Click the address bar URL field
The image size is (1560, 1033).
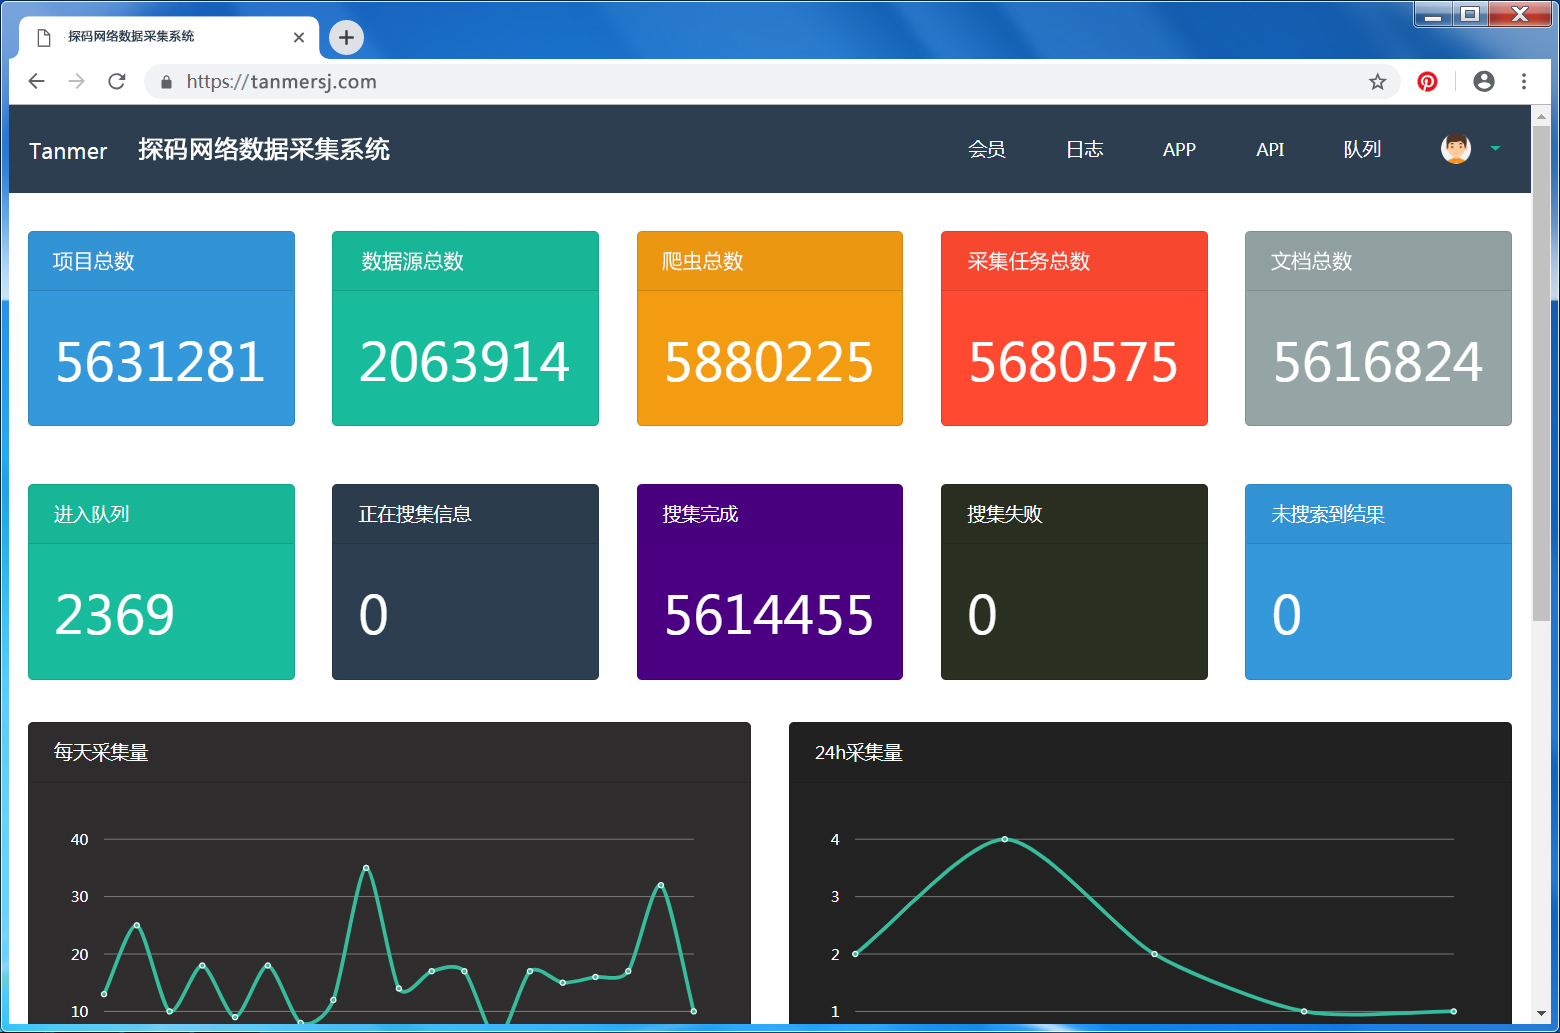770,82
